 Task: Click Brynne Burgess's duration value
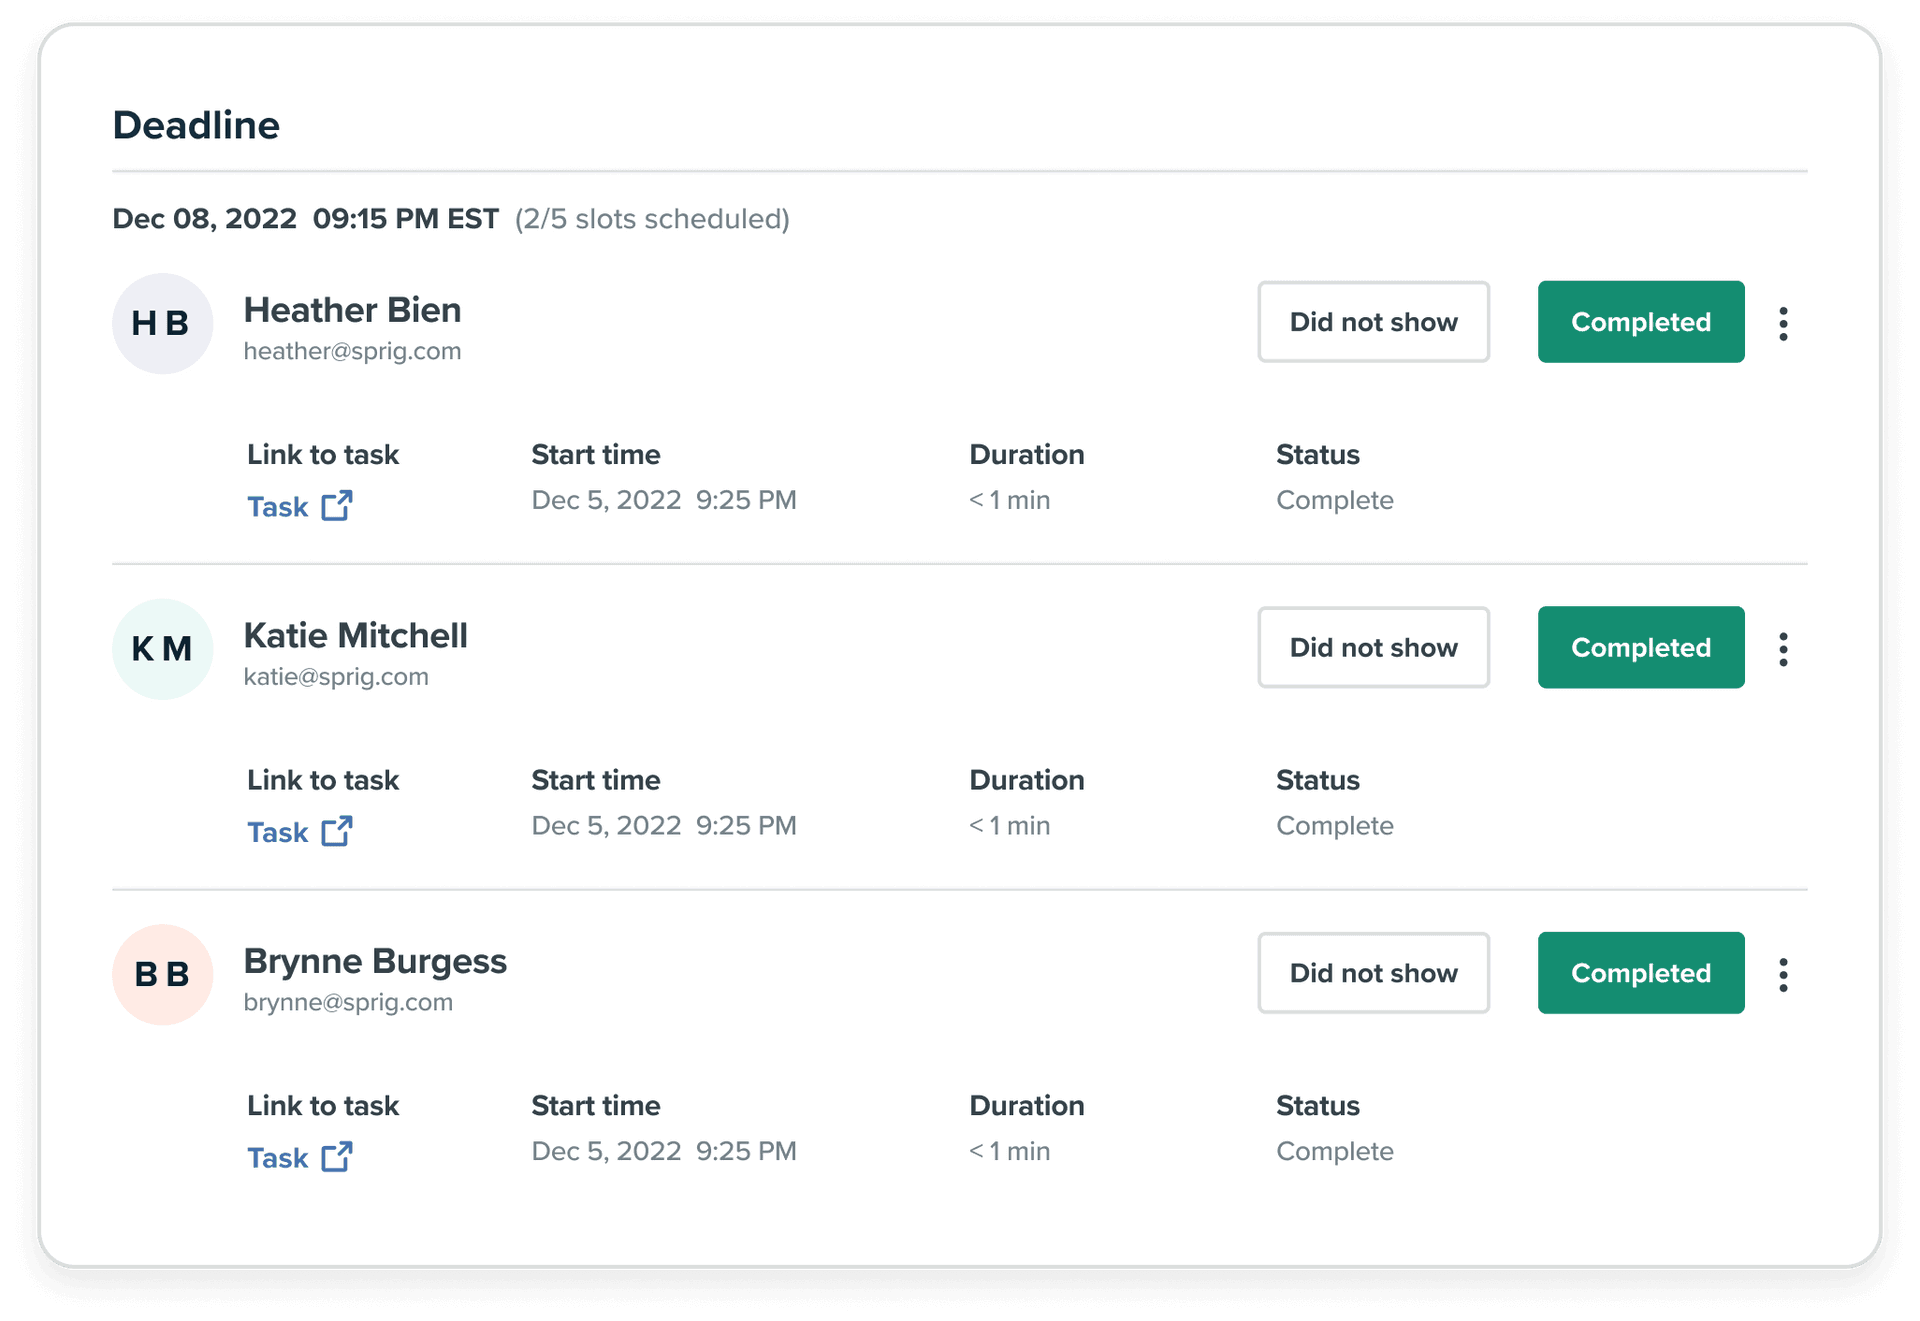pos(1010,1151)
